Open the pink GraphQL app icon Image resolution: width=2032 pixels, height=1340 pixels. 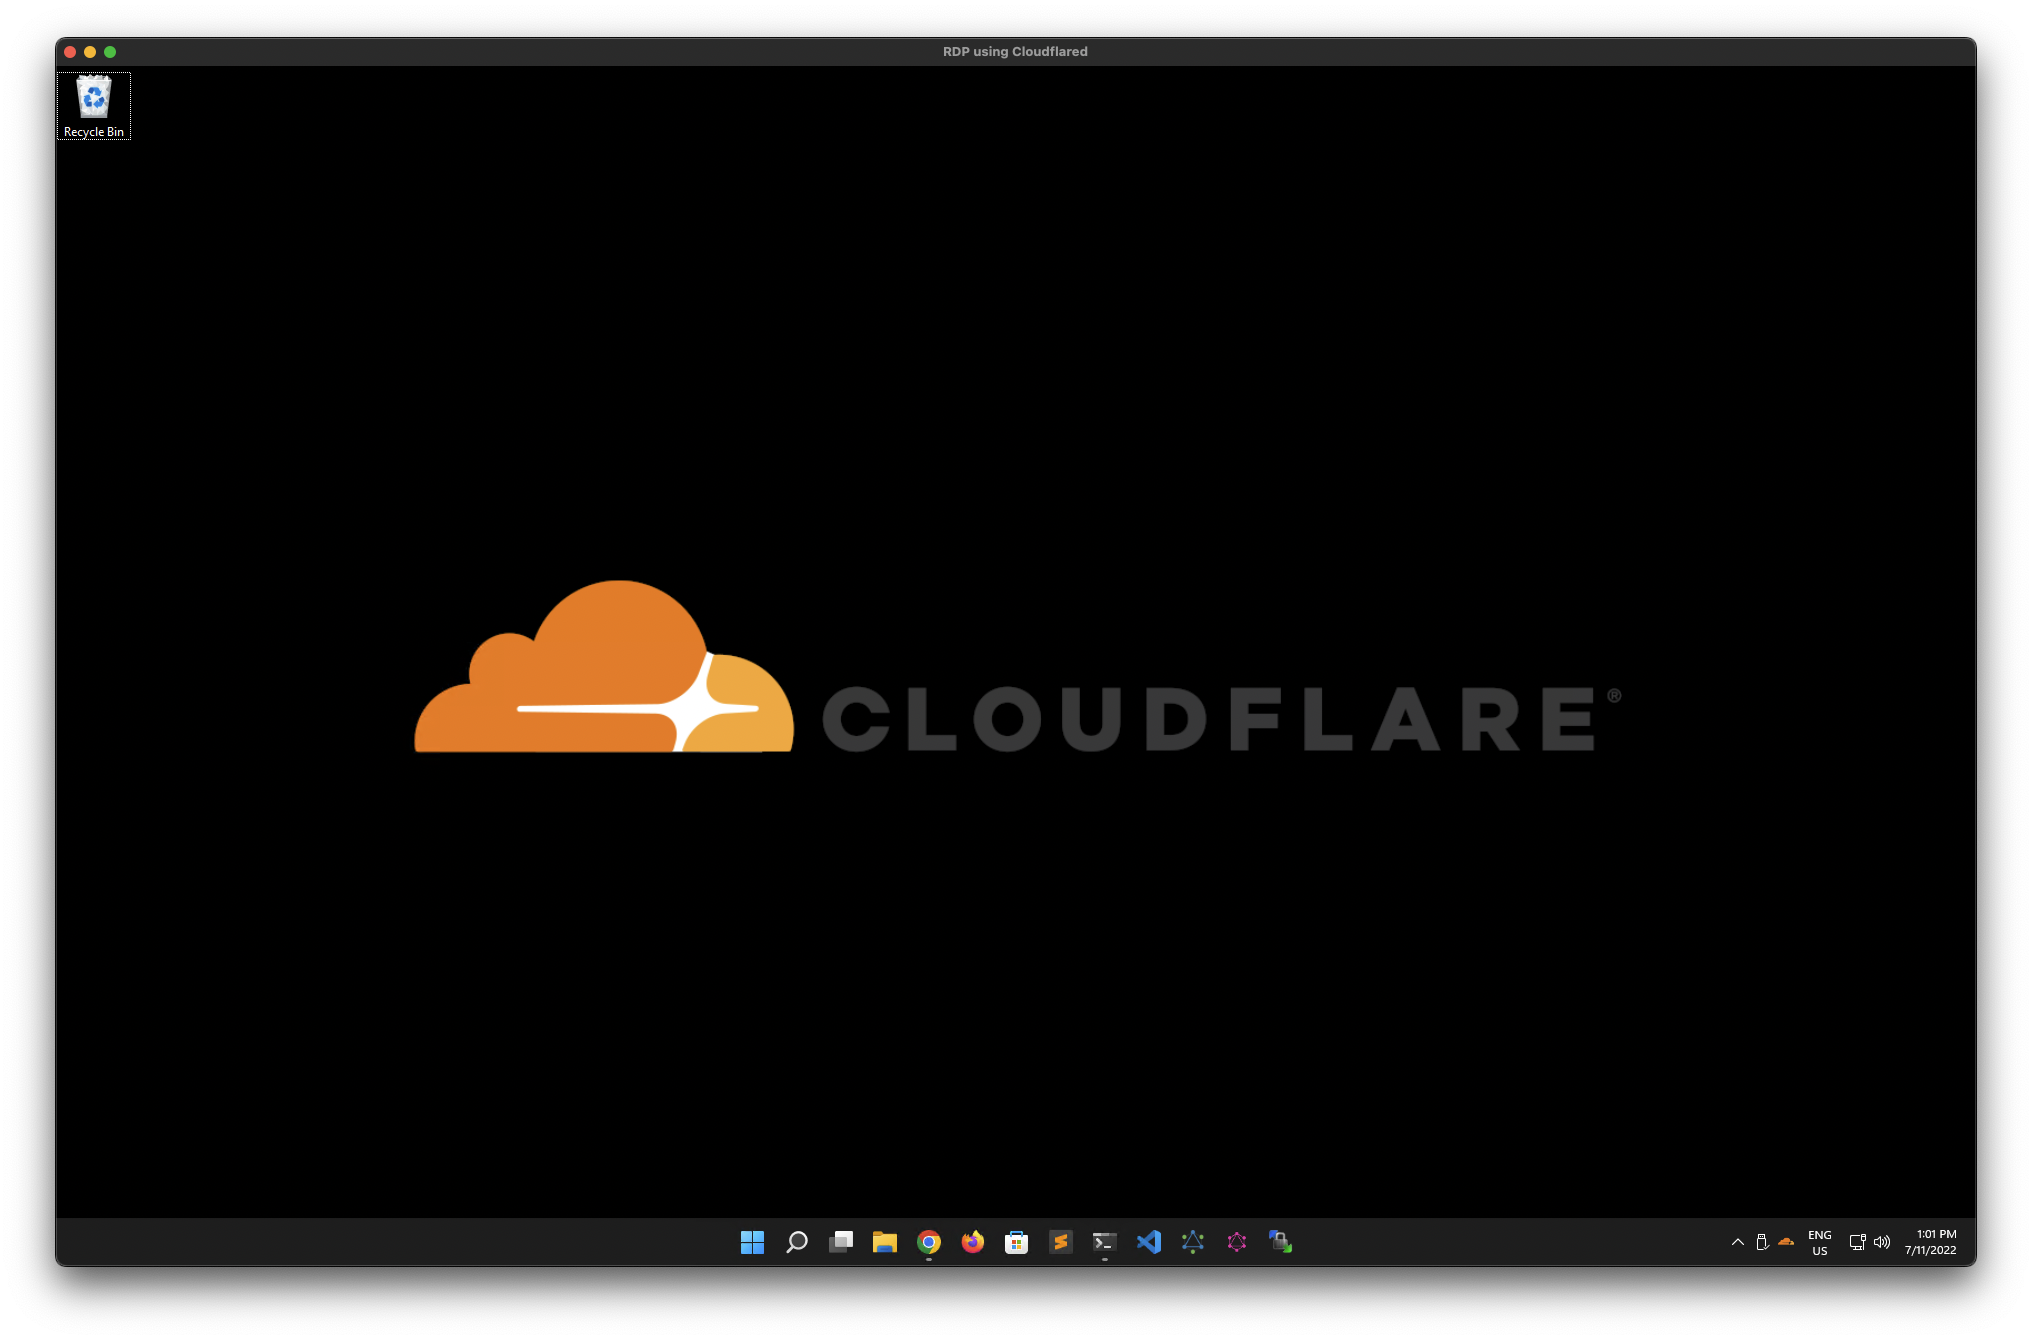1237,1242
